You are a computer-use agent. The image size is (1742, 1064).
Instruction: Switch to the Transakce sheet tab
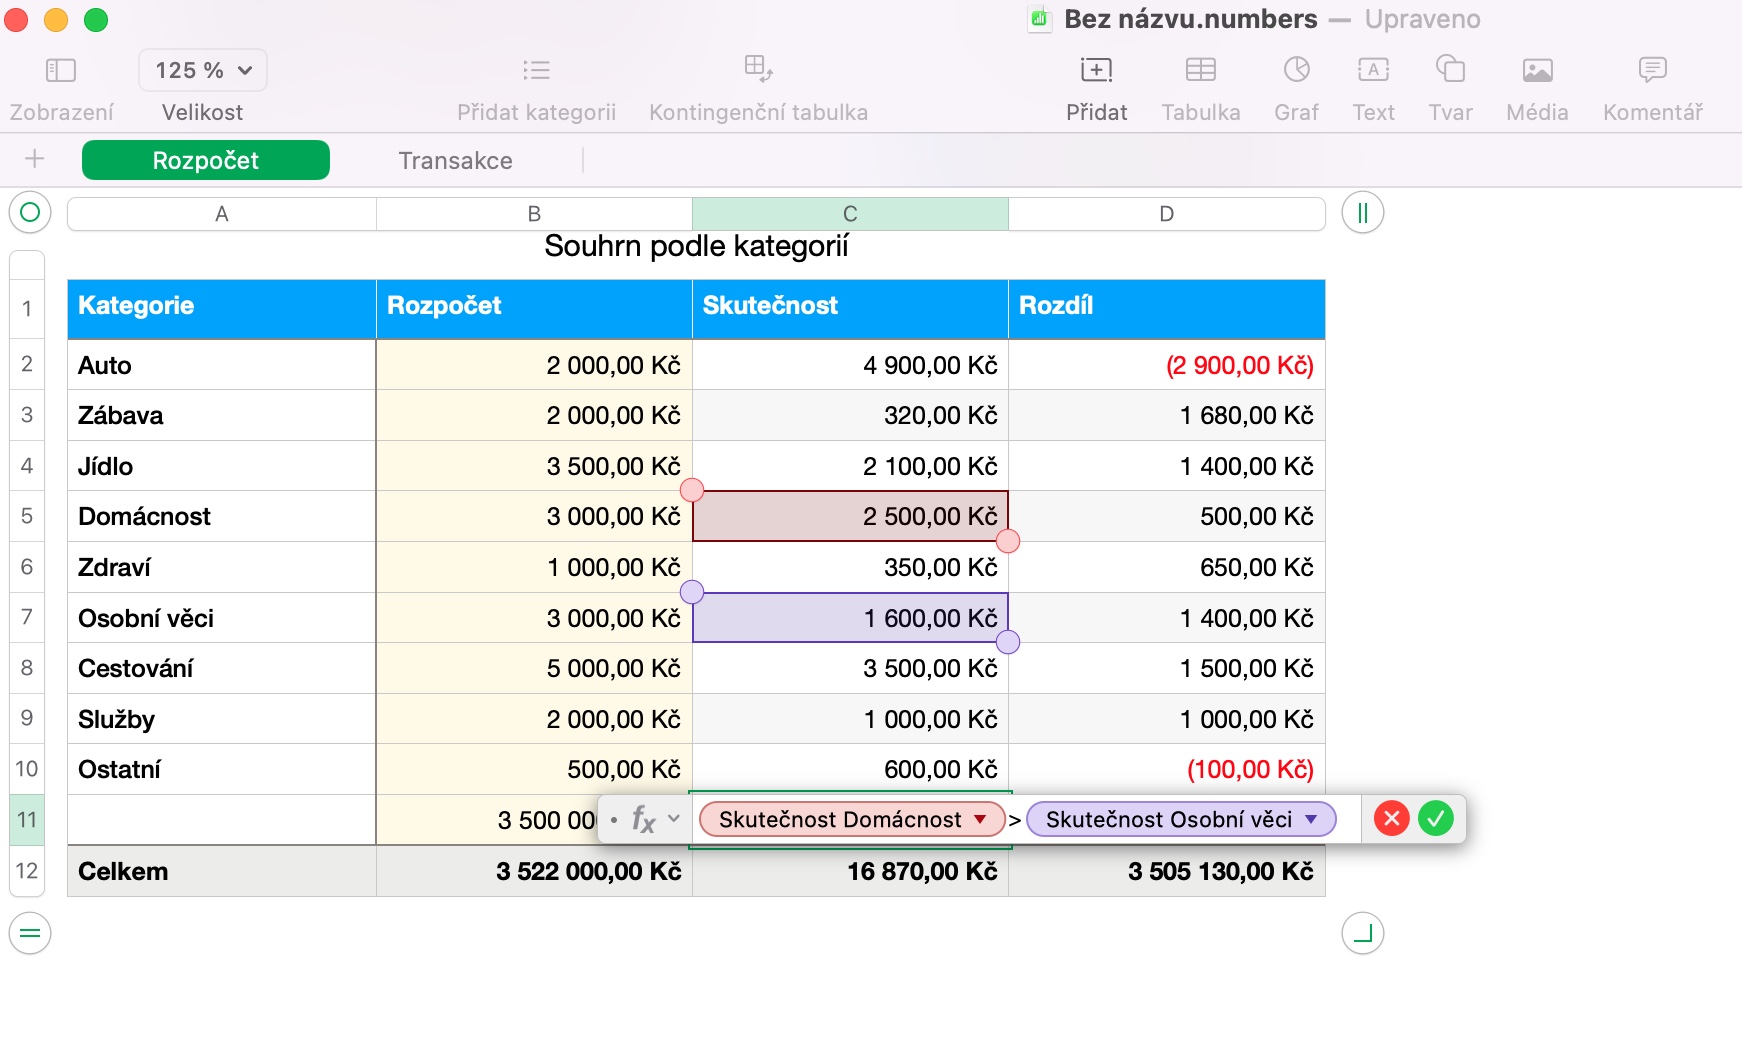click(455, 161)
